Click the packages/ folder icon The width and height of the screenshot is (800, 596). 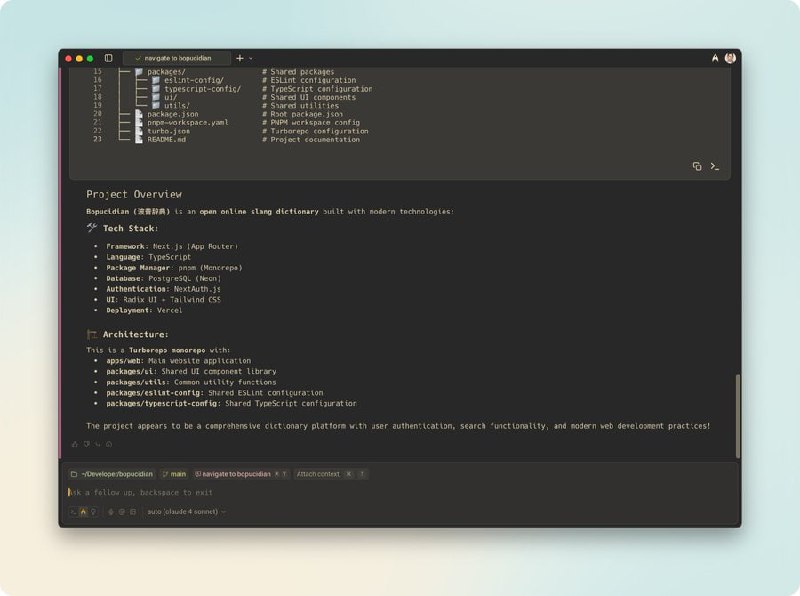(x=139, y=72)
